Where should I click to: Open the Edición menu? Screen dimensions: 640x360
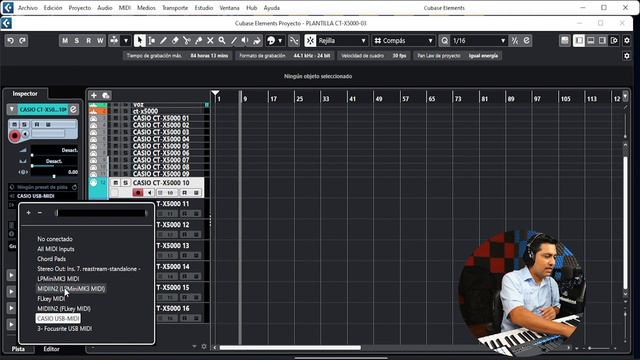tap(53, 8)
